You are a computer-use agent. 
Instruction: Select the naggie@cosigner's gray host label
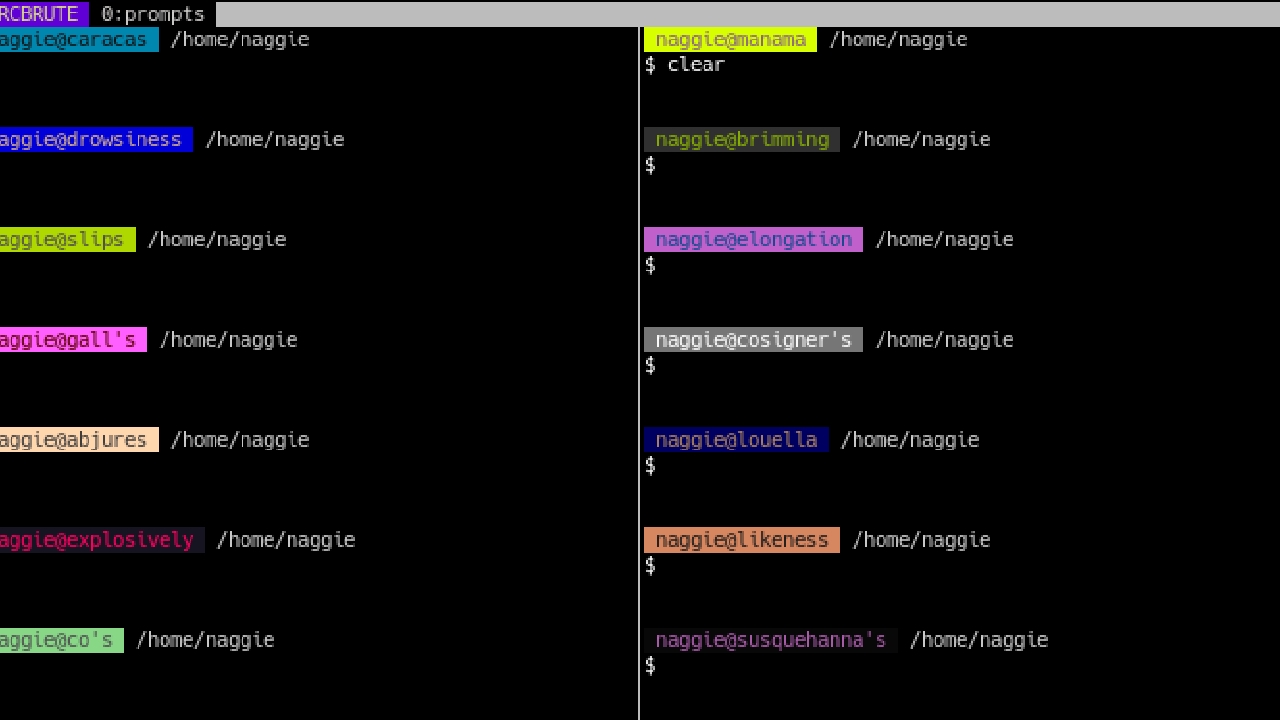pos(753,340)
